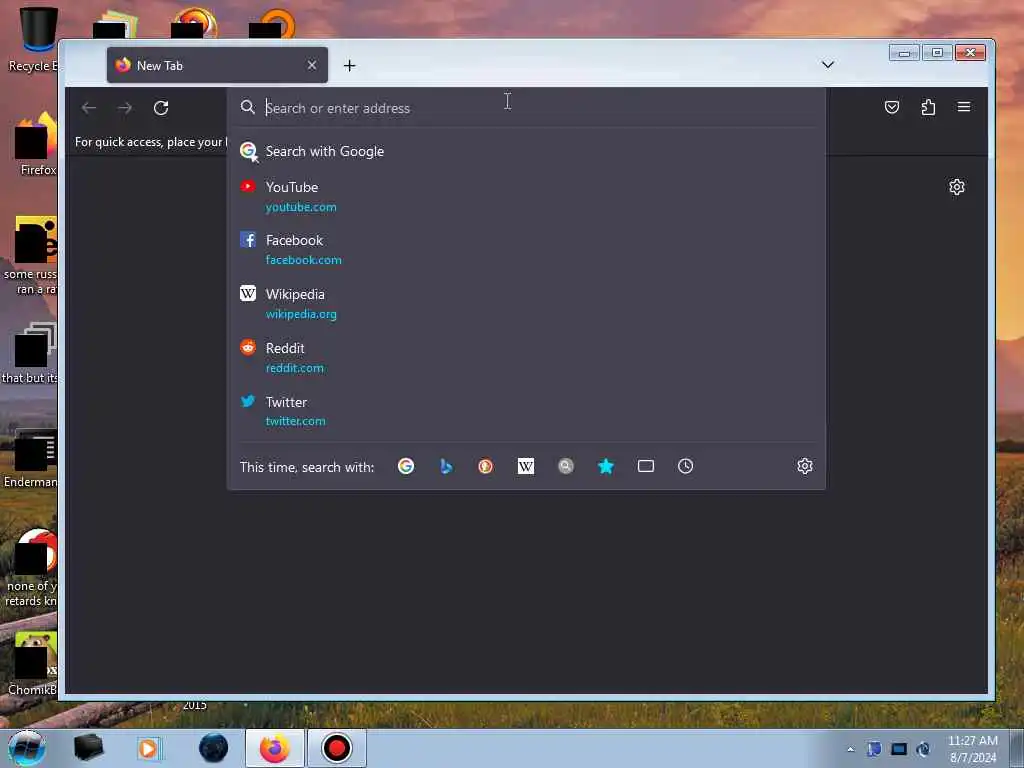
Task: Click the Twitter bird favicon
Action: pos(248,401)
